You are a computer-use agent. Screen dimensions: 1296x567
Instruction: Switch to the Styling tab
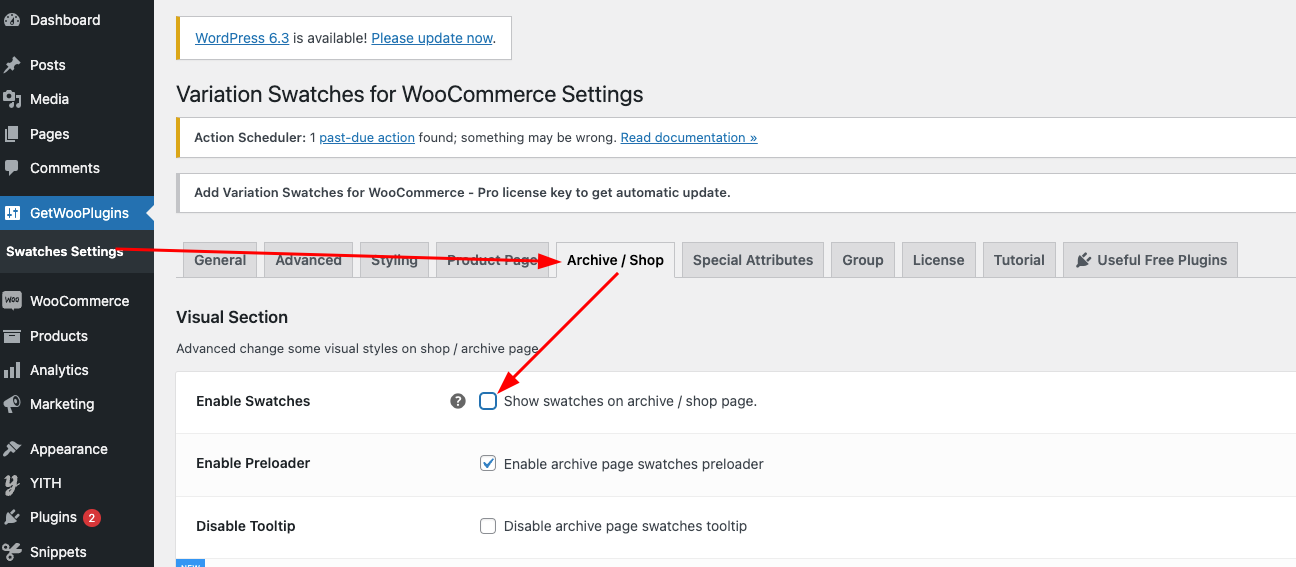click(x=394, y=260)
